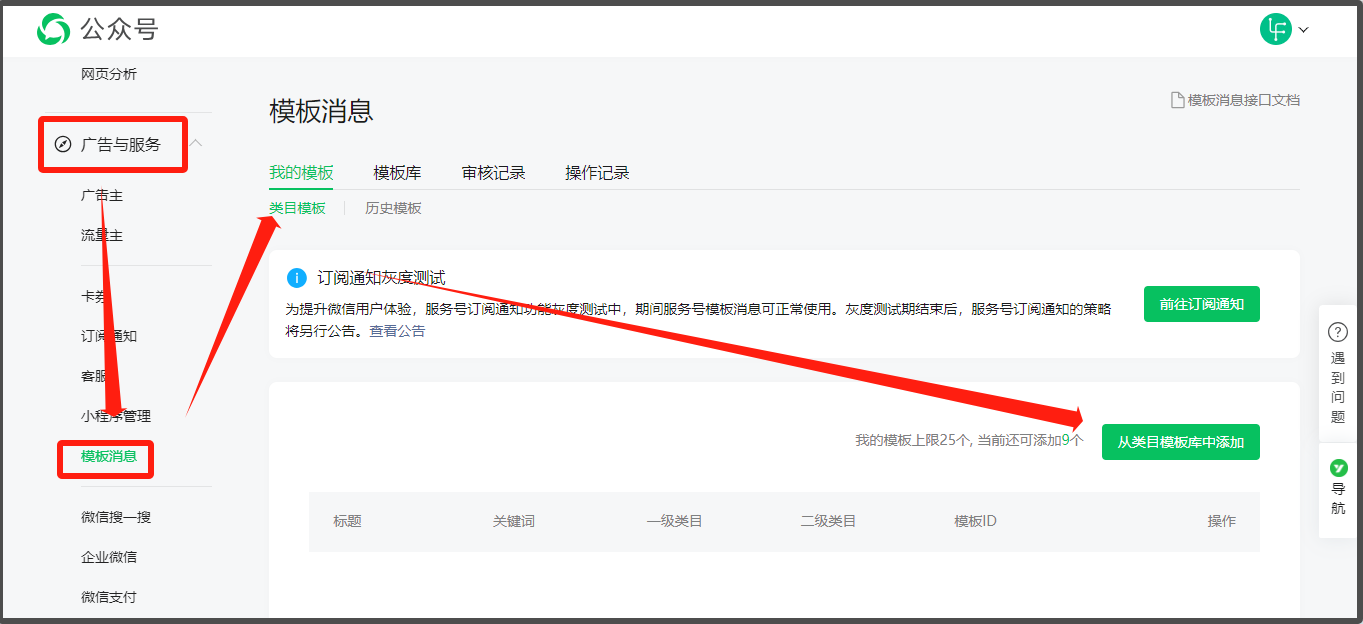Click the question mark help icon
The height and width of the screenshot is (624, 1363).
(x=1338, y=332)
